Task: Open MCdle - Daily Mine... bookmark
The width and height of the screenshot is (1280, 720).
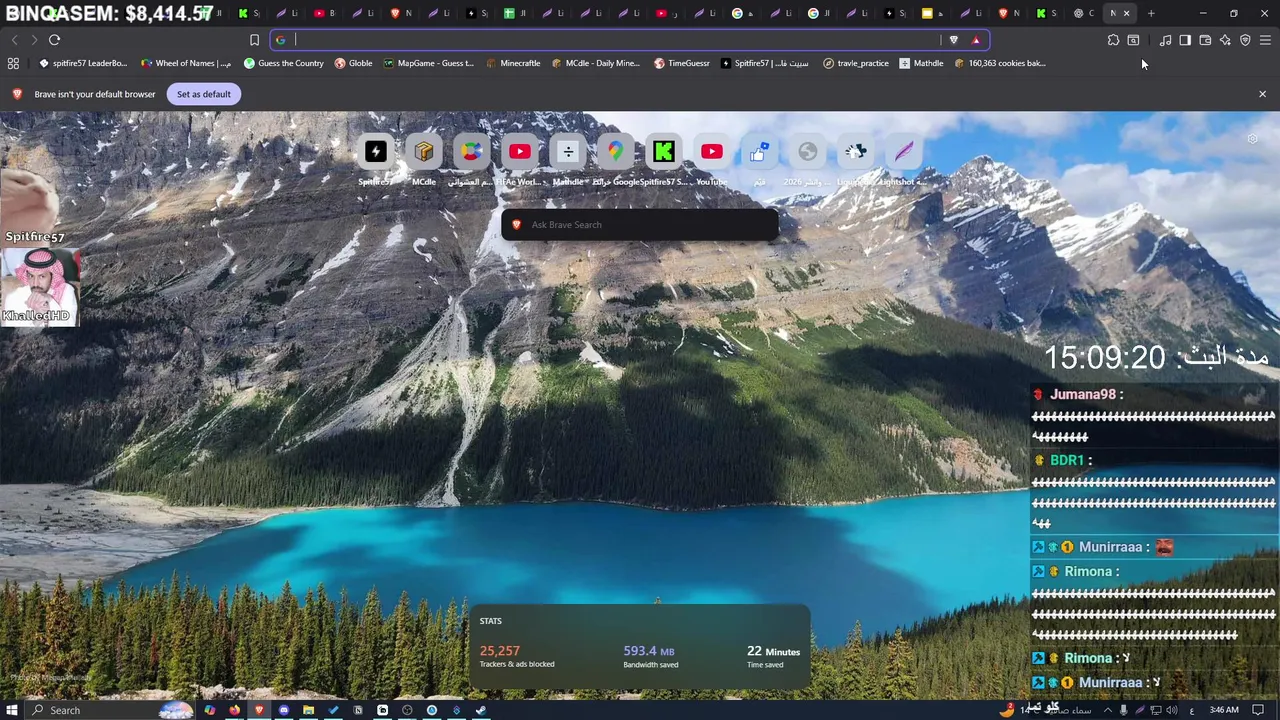Action: [x=596, y=63]
